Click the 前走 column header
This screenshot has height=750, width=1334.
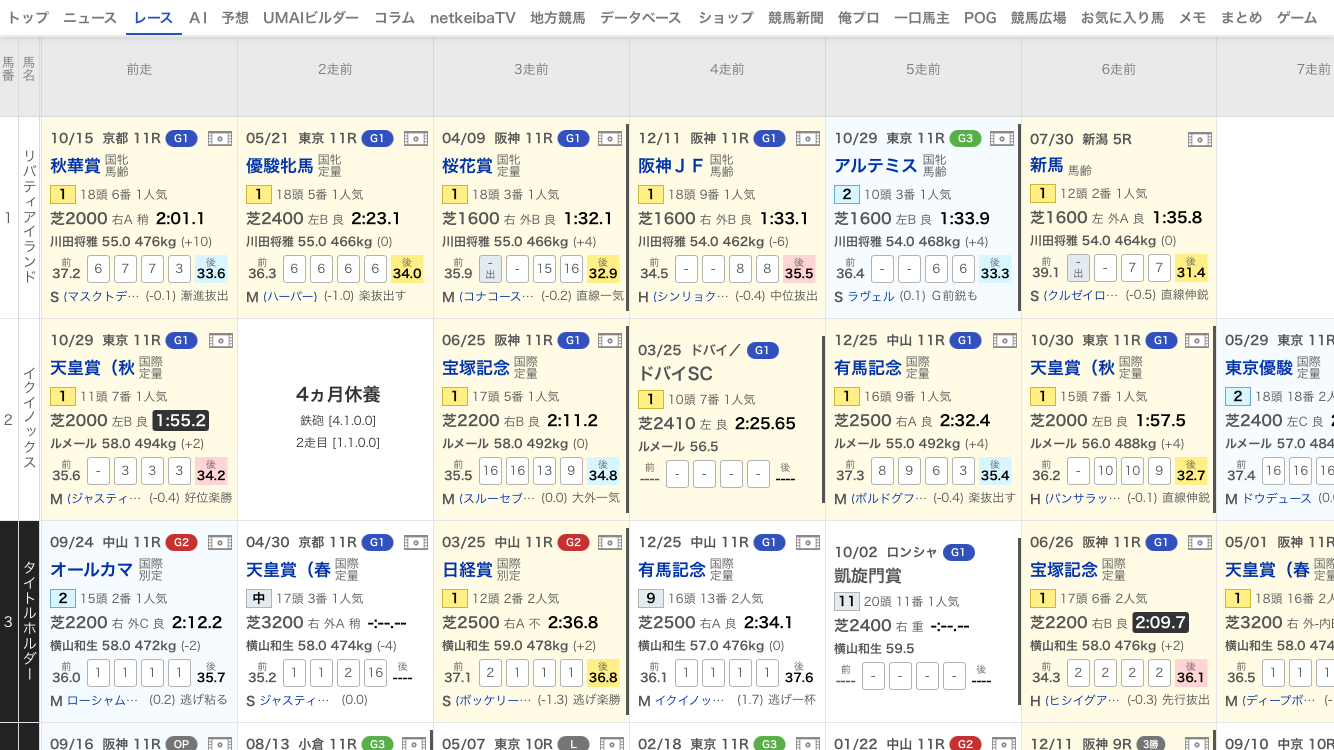(139, 69)
